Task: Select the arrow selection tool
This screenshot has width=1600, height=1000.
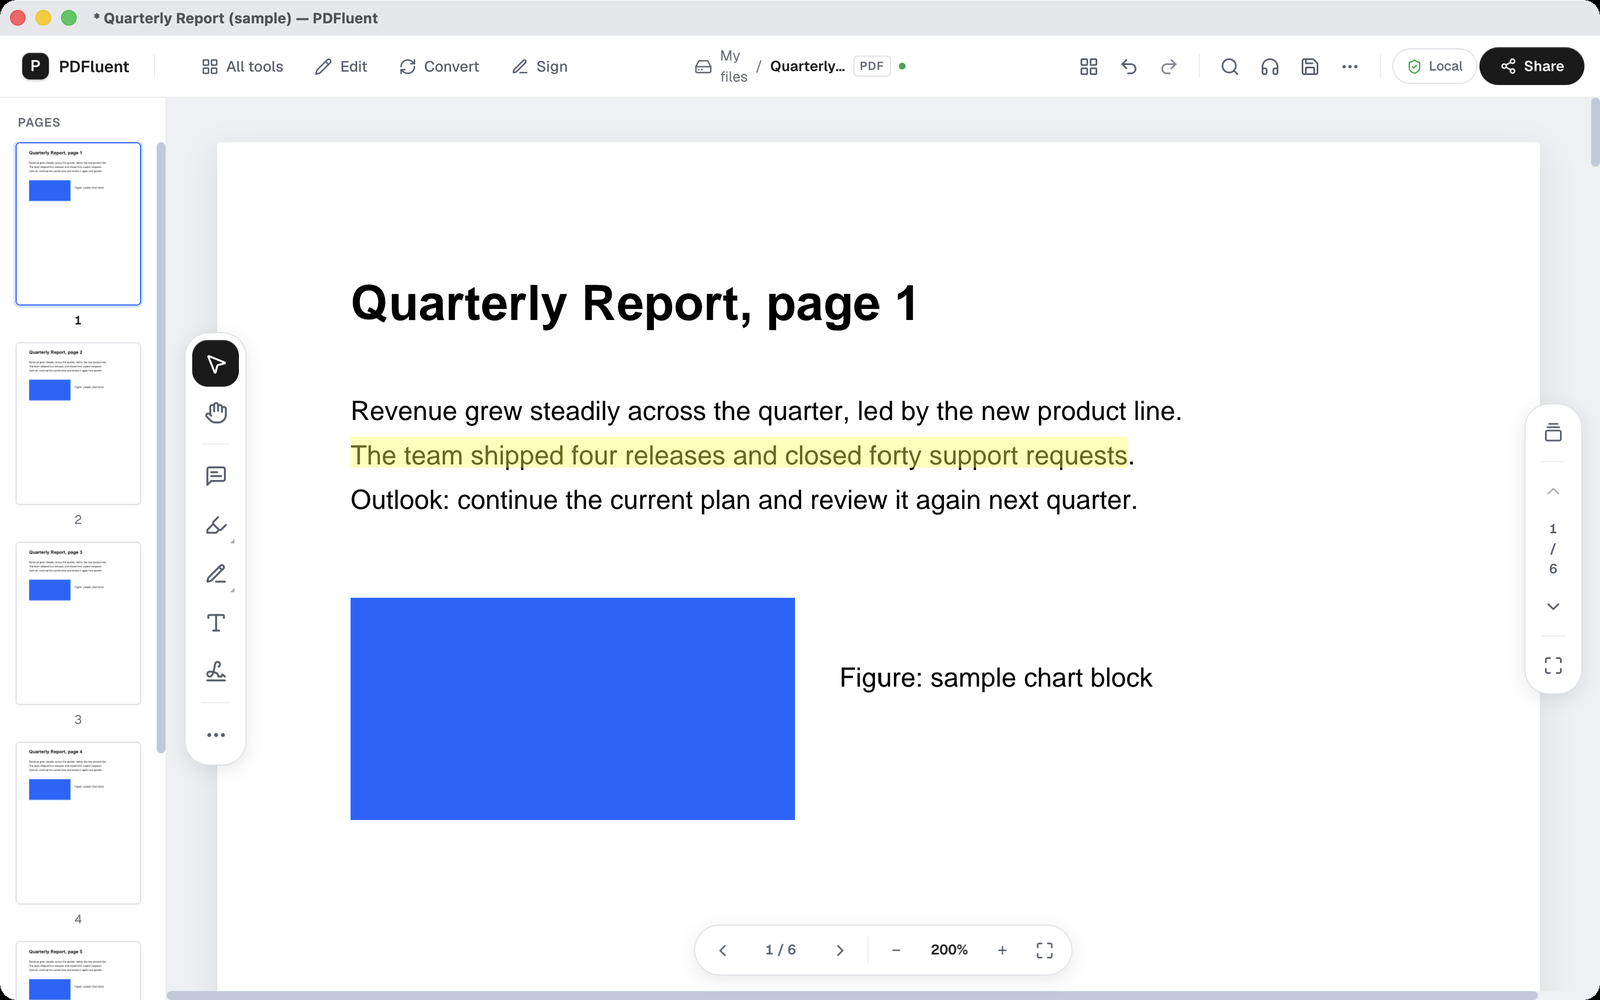Action: pos(216,363)
